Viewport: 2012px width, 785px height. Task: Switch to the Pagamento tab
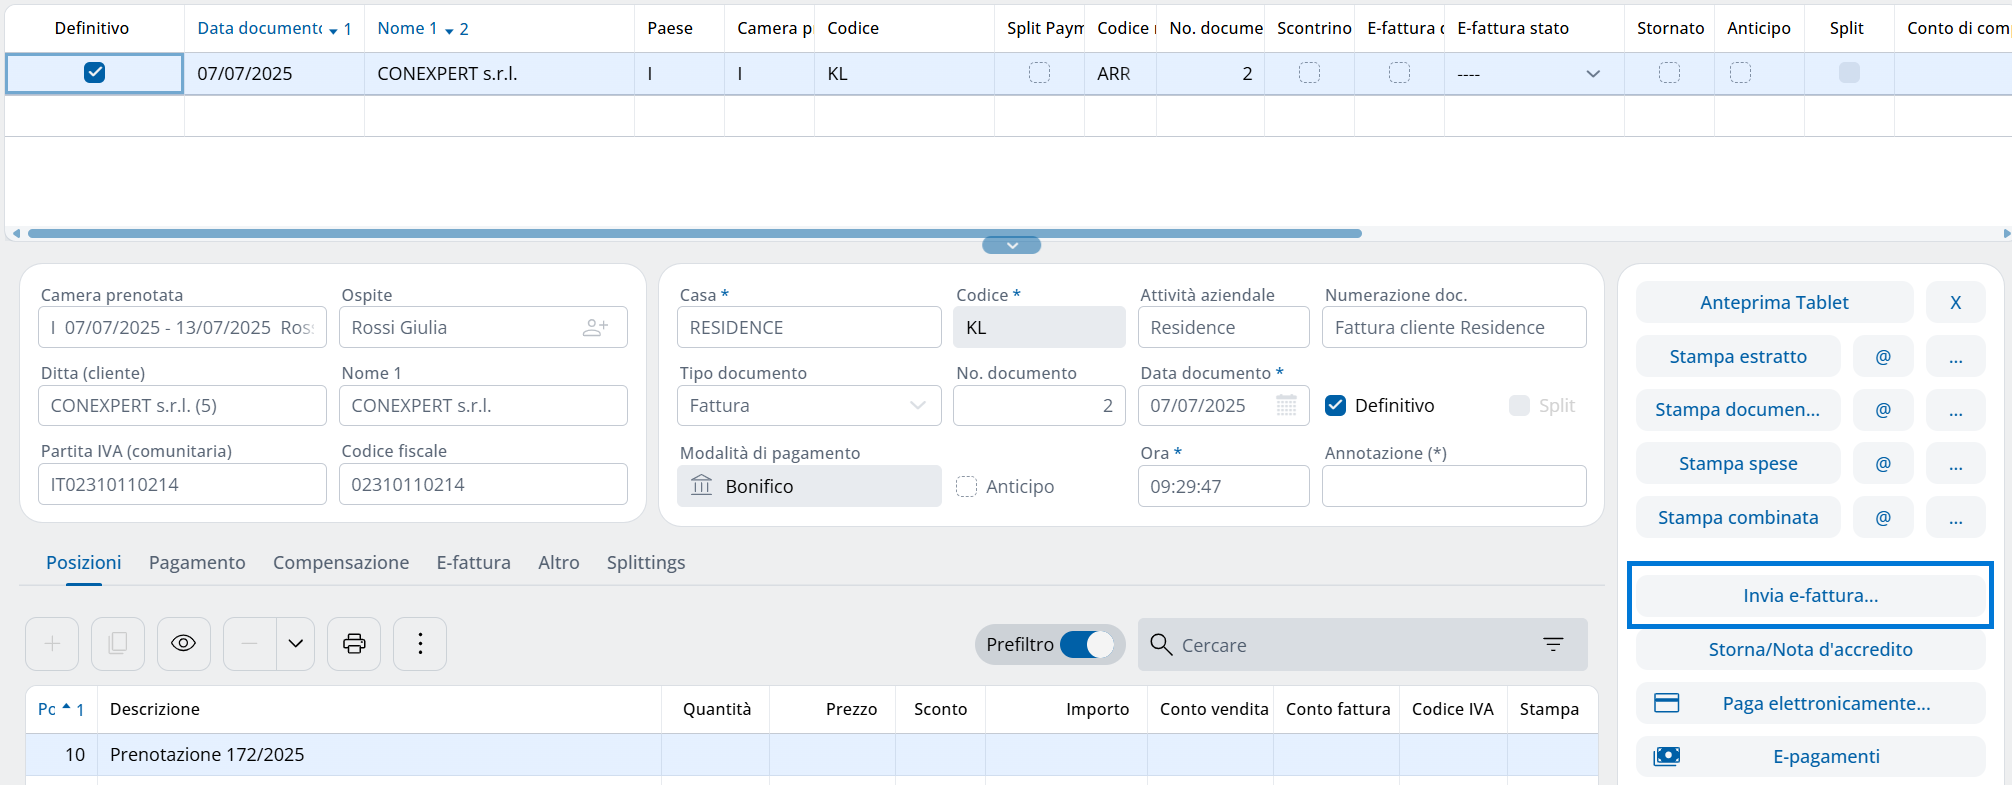[x=197, y=563]
